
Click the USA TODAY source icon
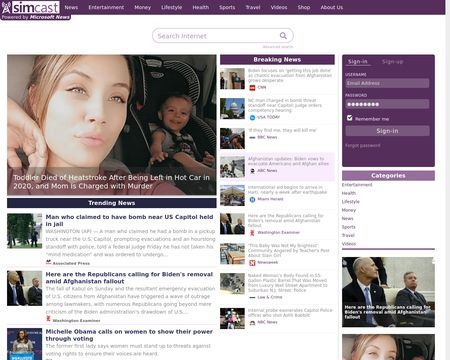click(x=252, y=118)
